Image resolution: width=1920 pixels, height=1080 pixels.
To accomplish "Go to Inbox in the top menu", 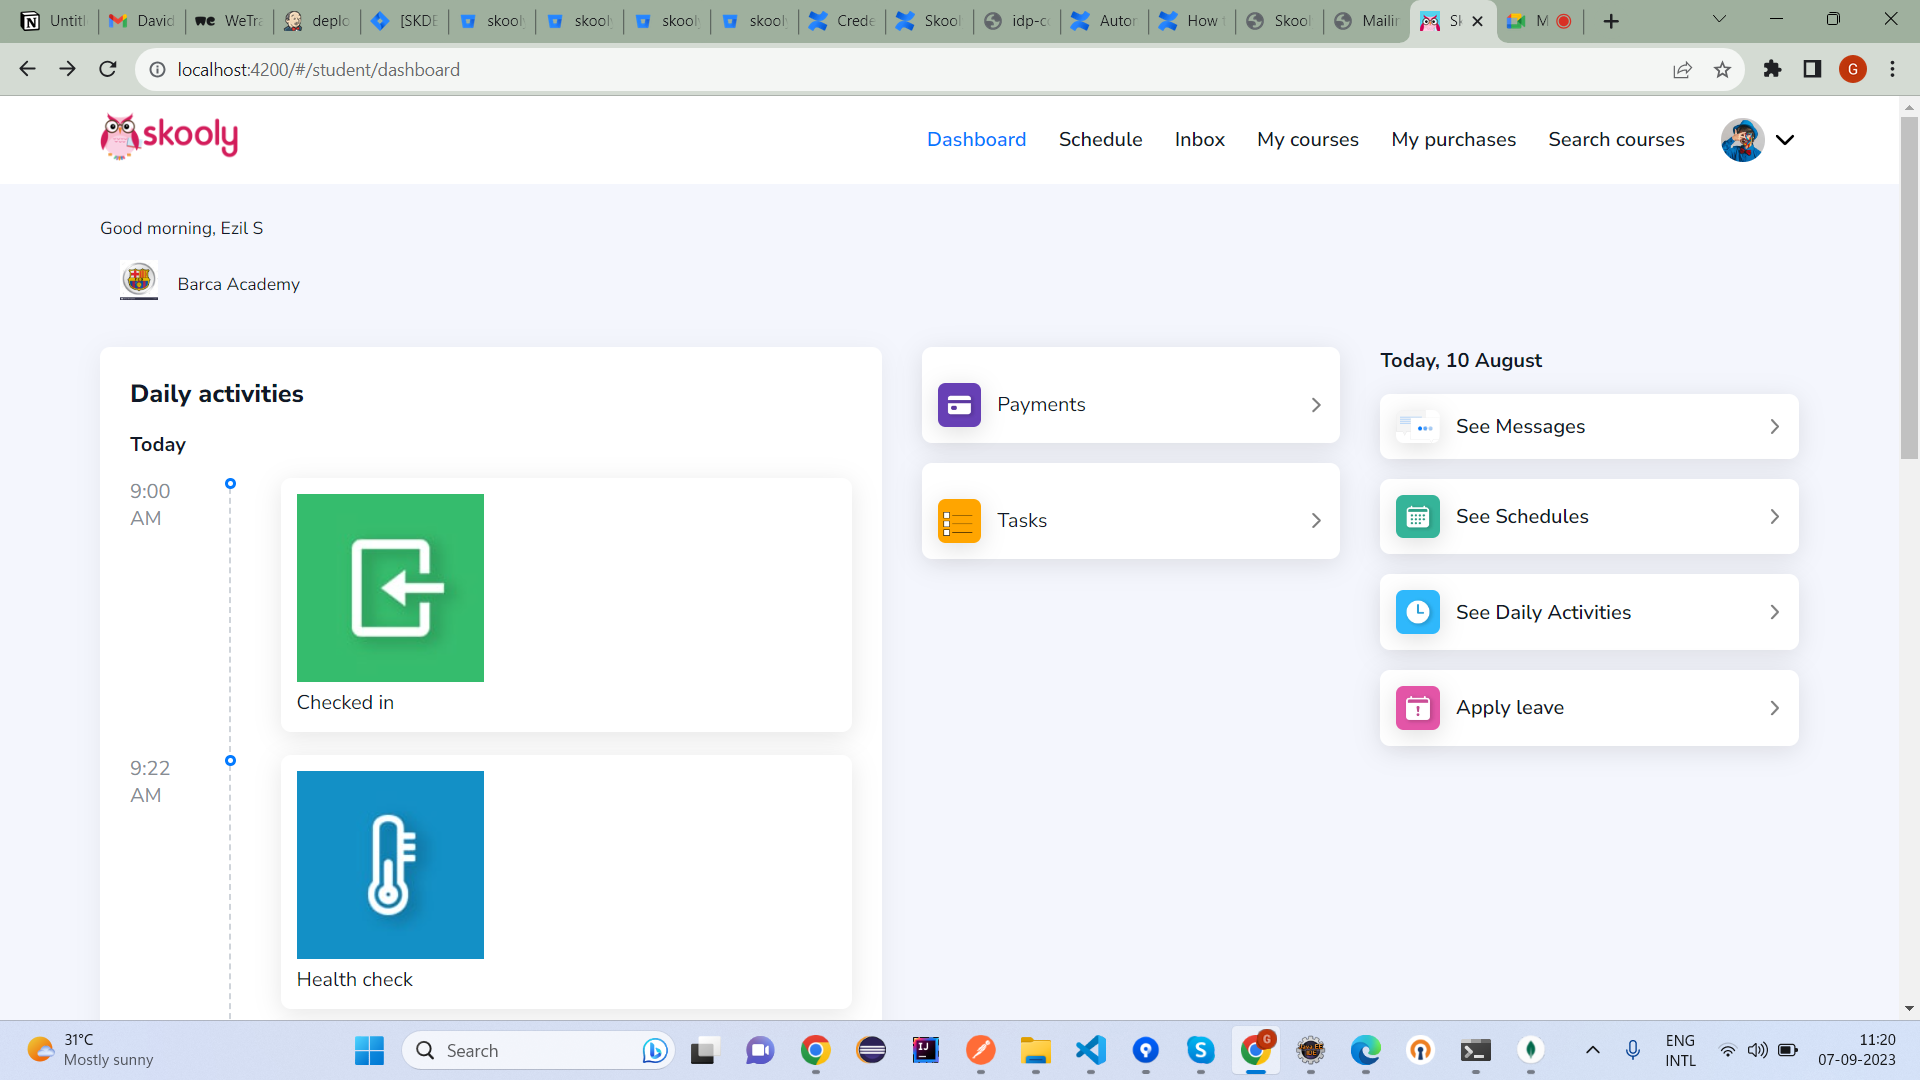I will 1199,139.
